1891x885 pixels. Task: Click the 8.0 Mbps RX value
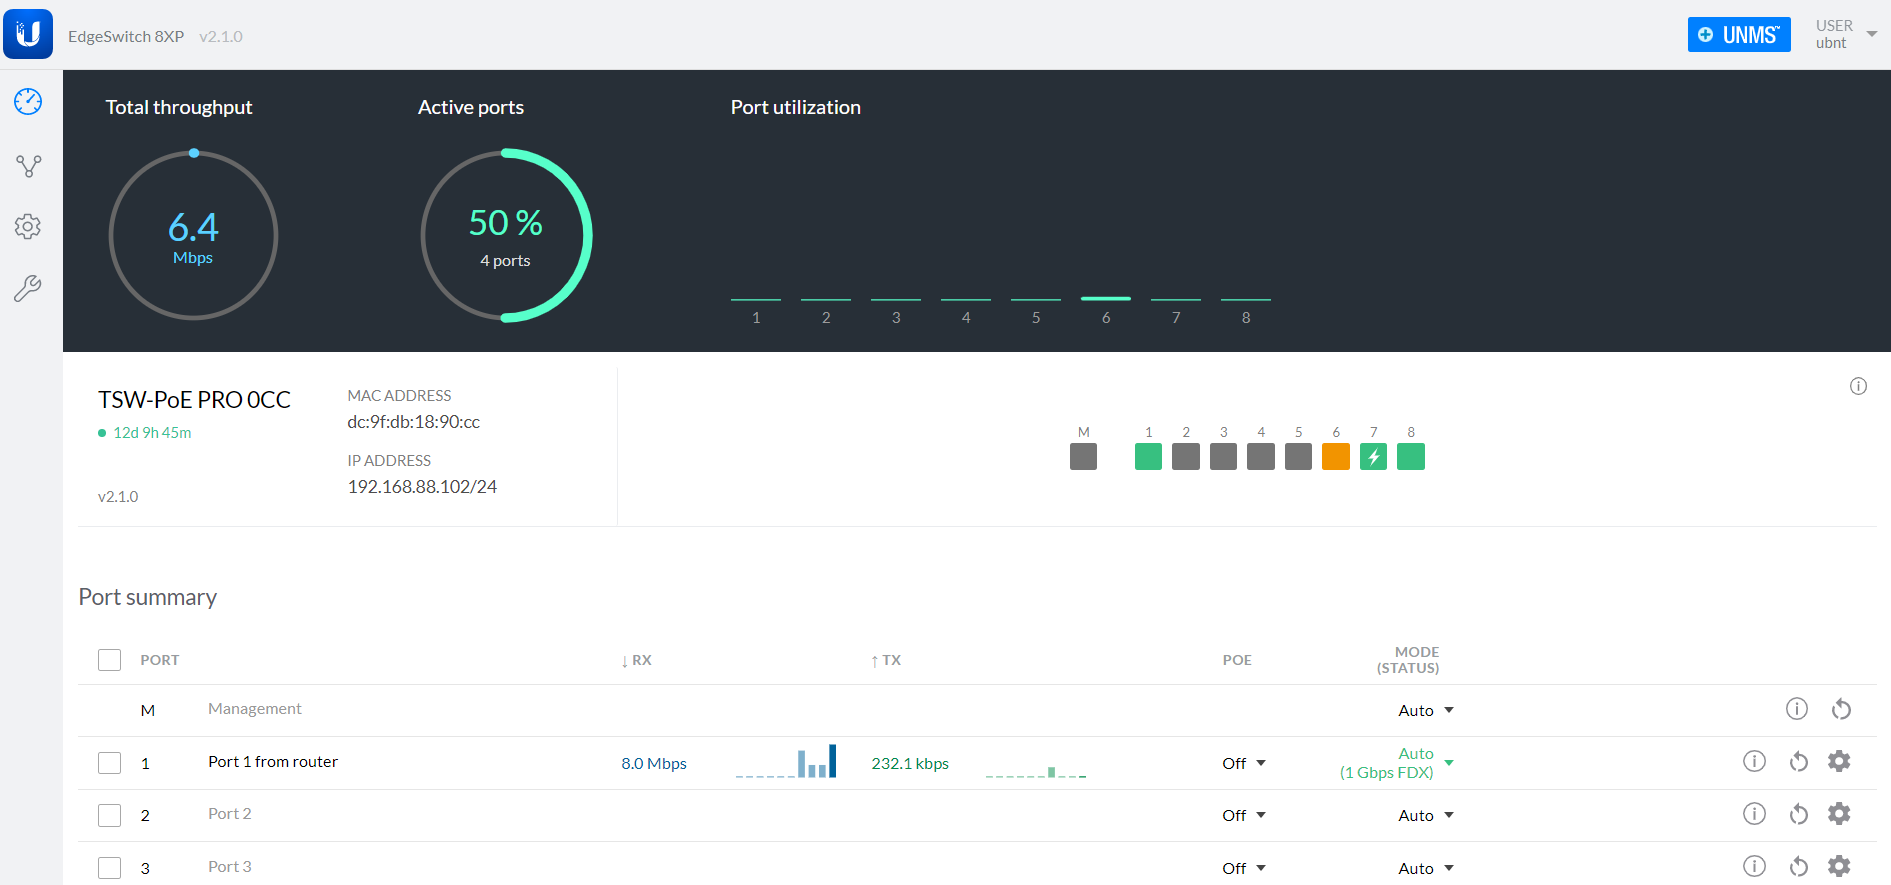tap(654, 763)
